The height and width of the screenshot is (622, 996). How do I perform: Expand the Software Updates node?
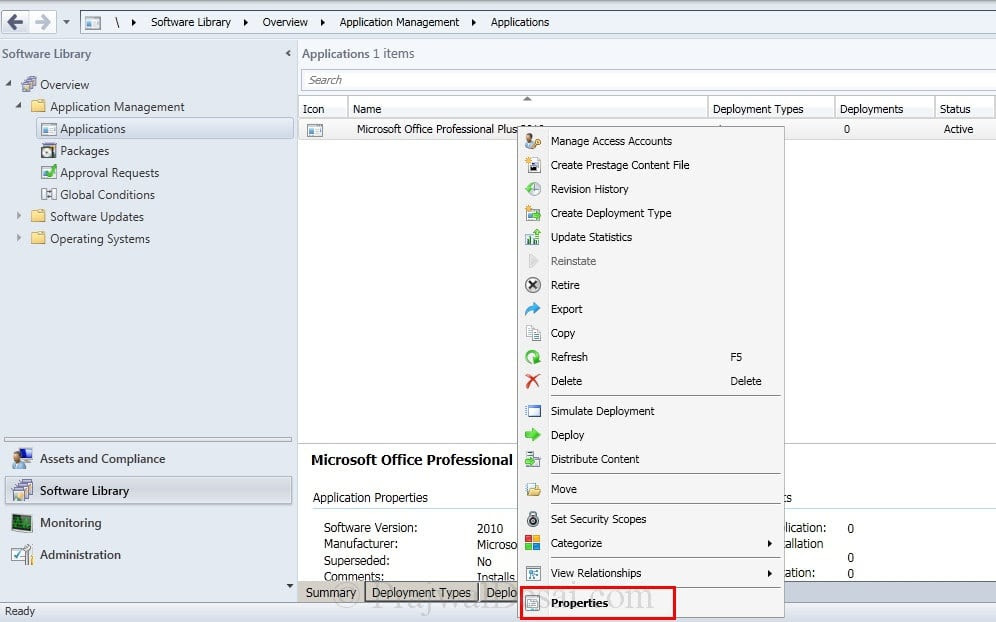(x=19, y=216)
